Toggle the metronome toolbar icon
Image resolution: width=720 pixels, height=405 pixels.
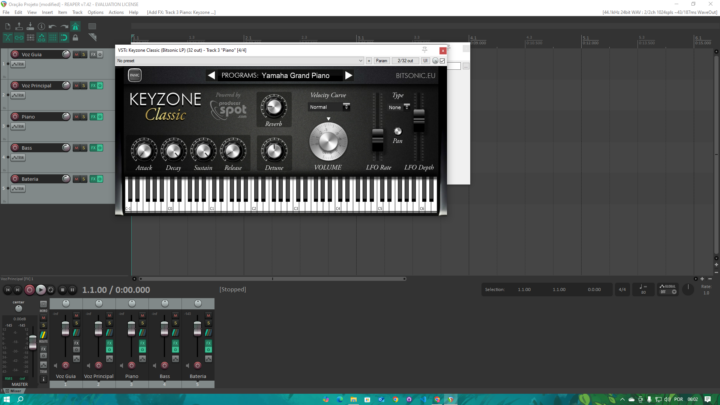[x=75, y=27]
